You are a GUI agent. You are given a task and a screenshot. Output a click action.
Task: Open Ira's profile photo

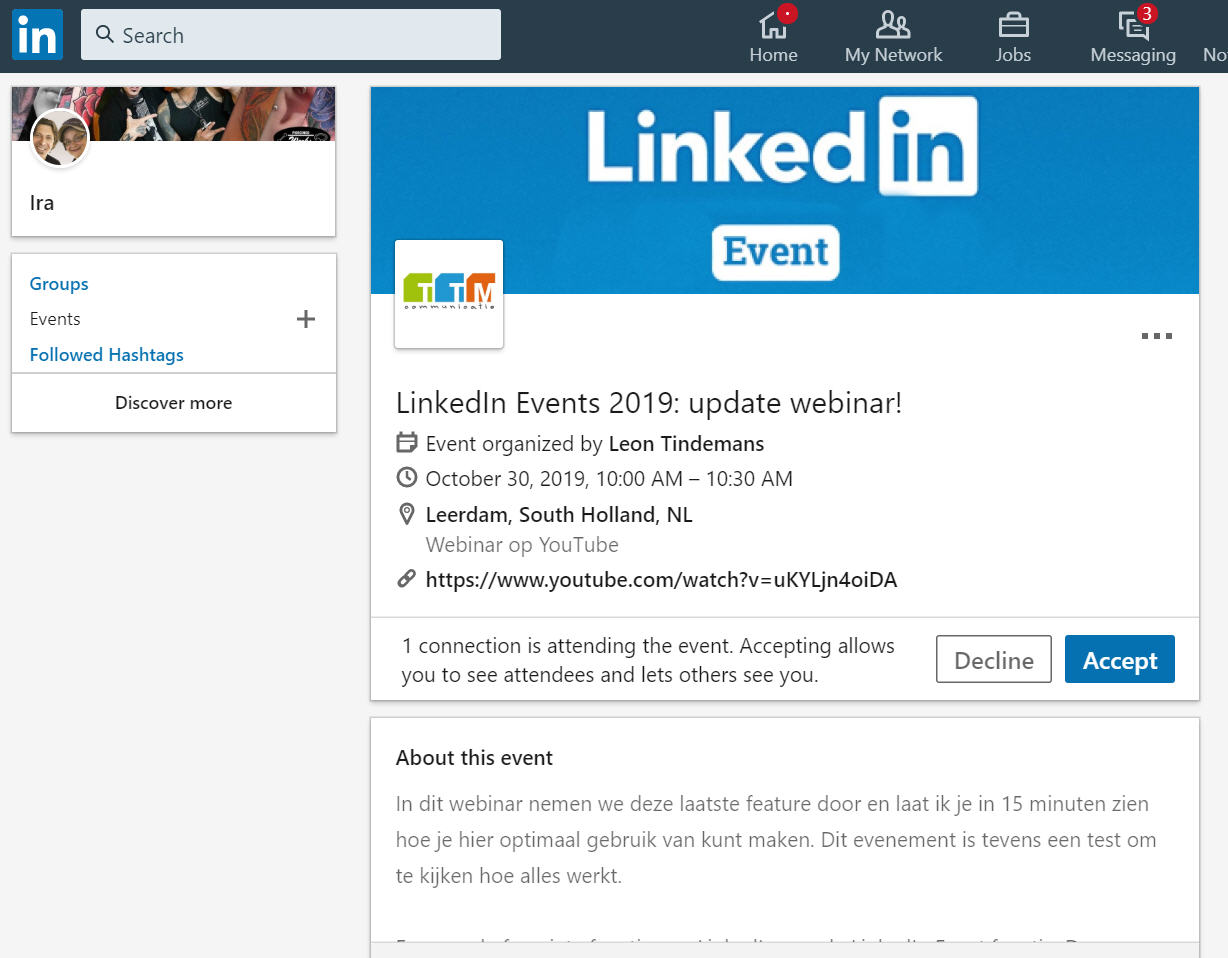click(x=60, y=138)
